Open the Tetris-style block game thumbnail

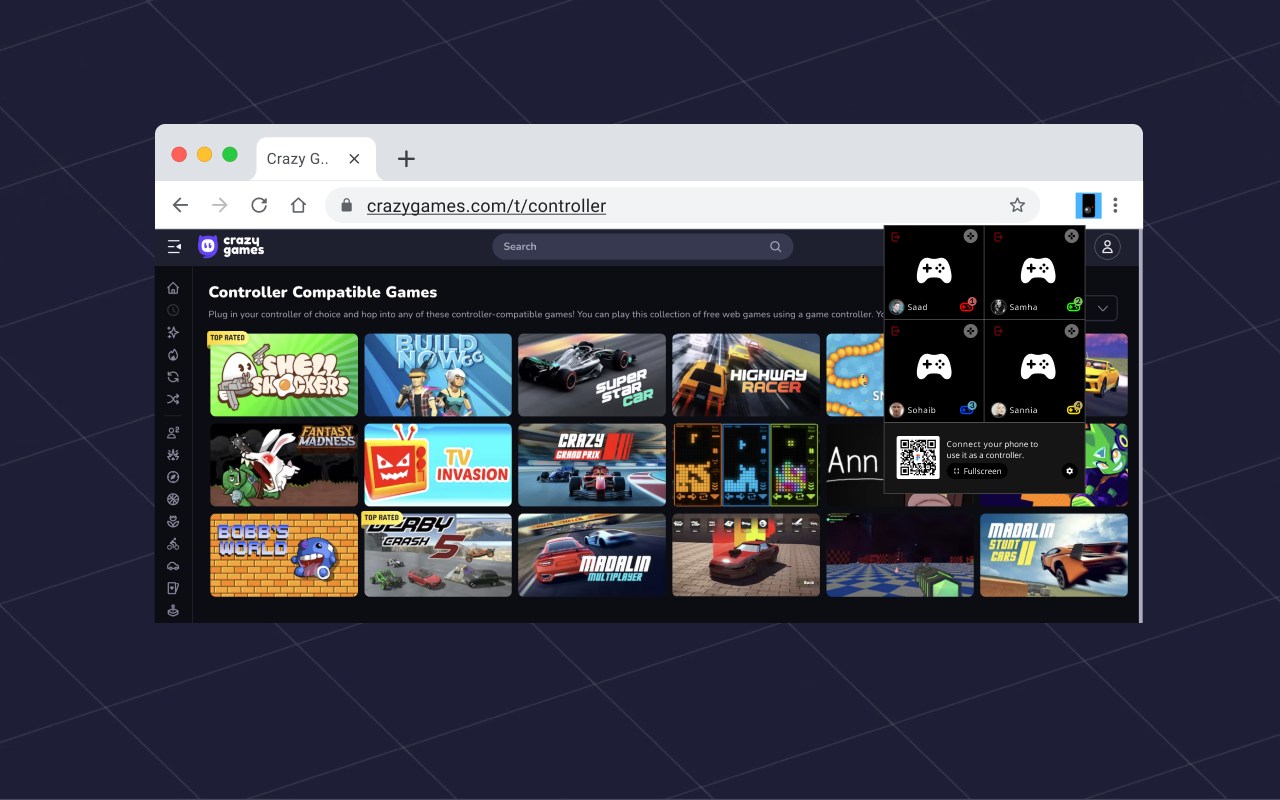746,465
